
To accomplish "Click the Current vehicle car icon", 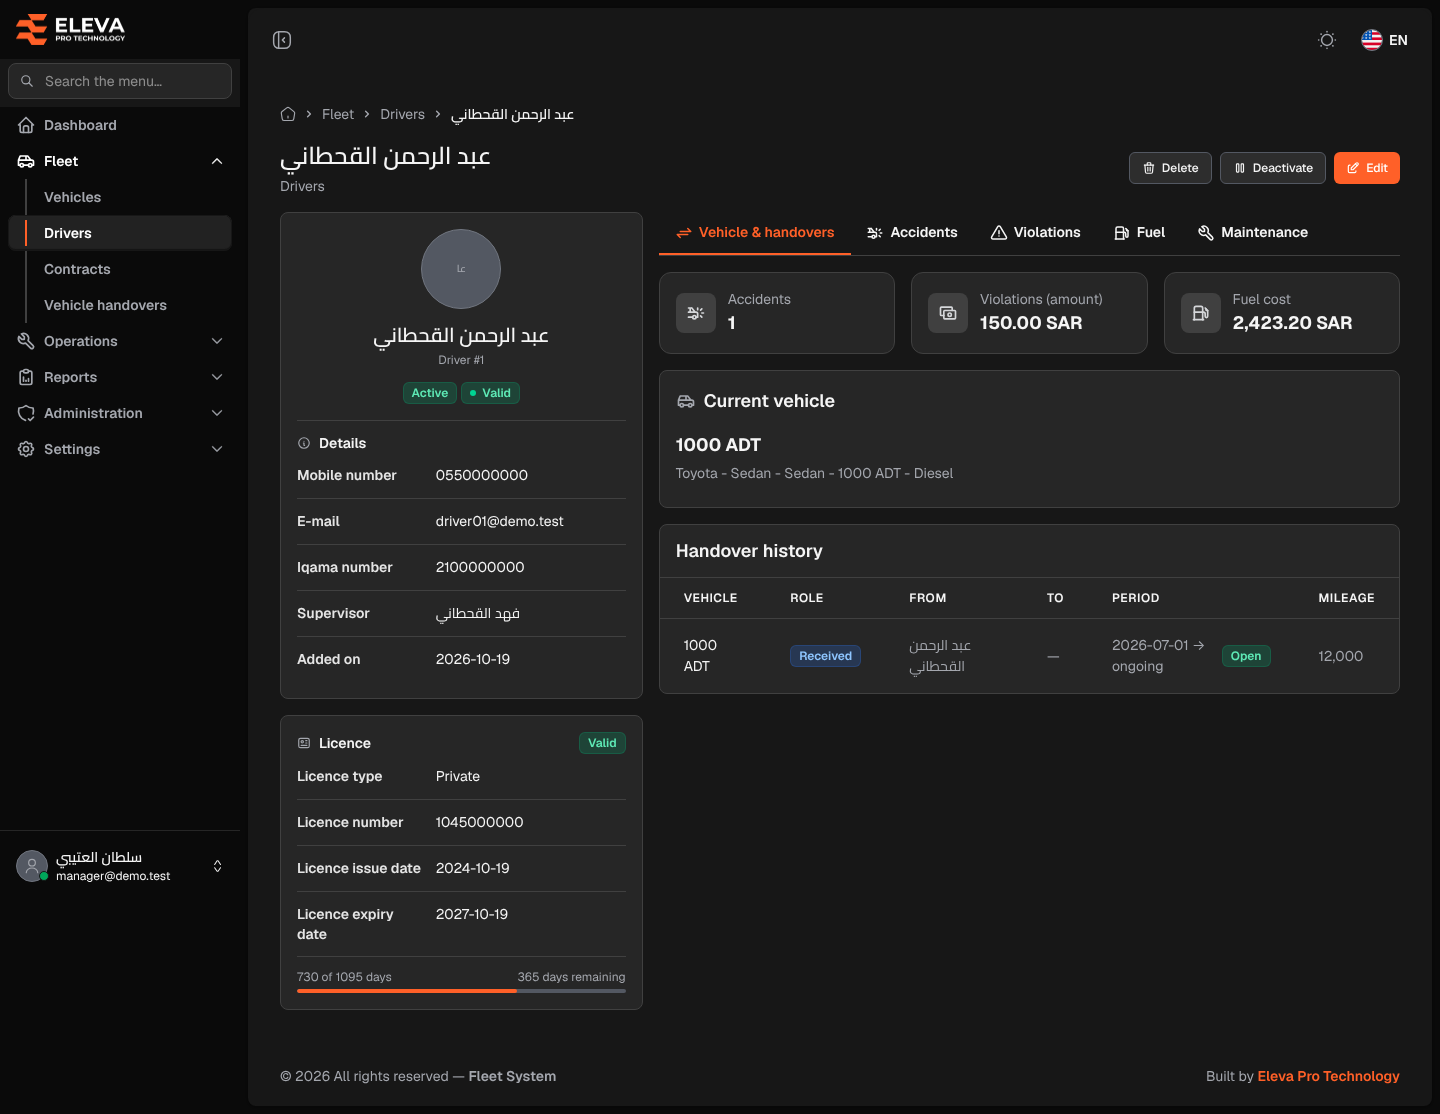I will (x=686, y=401).
